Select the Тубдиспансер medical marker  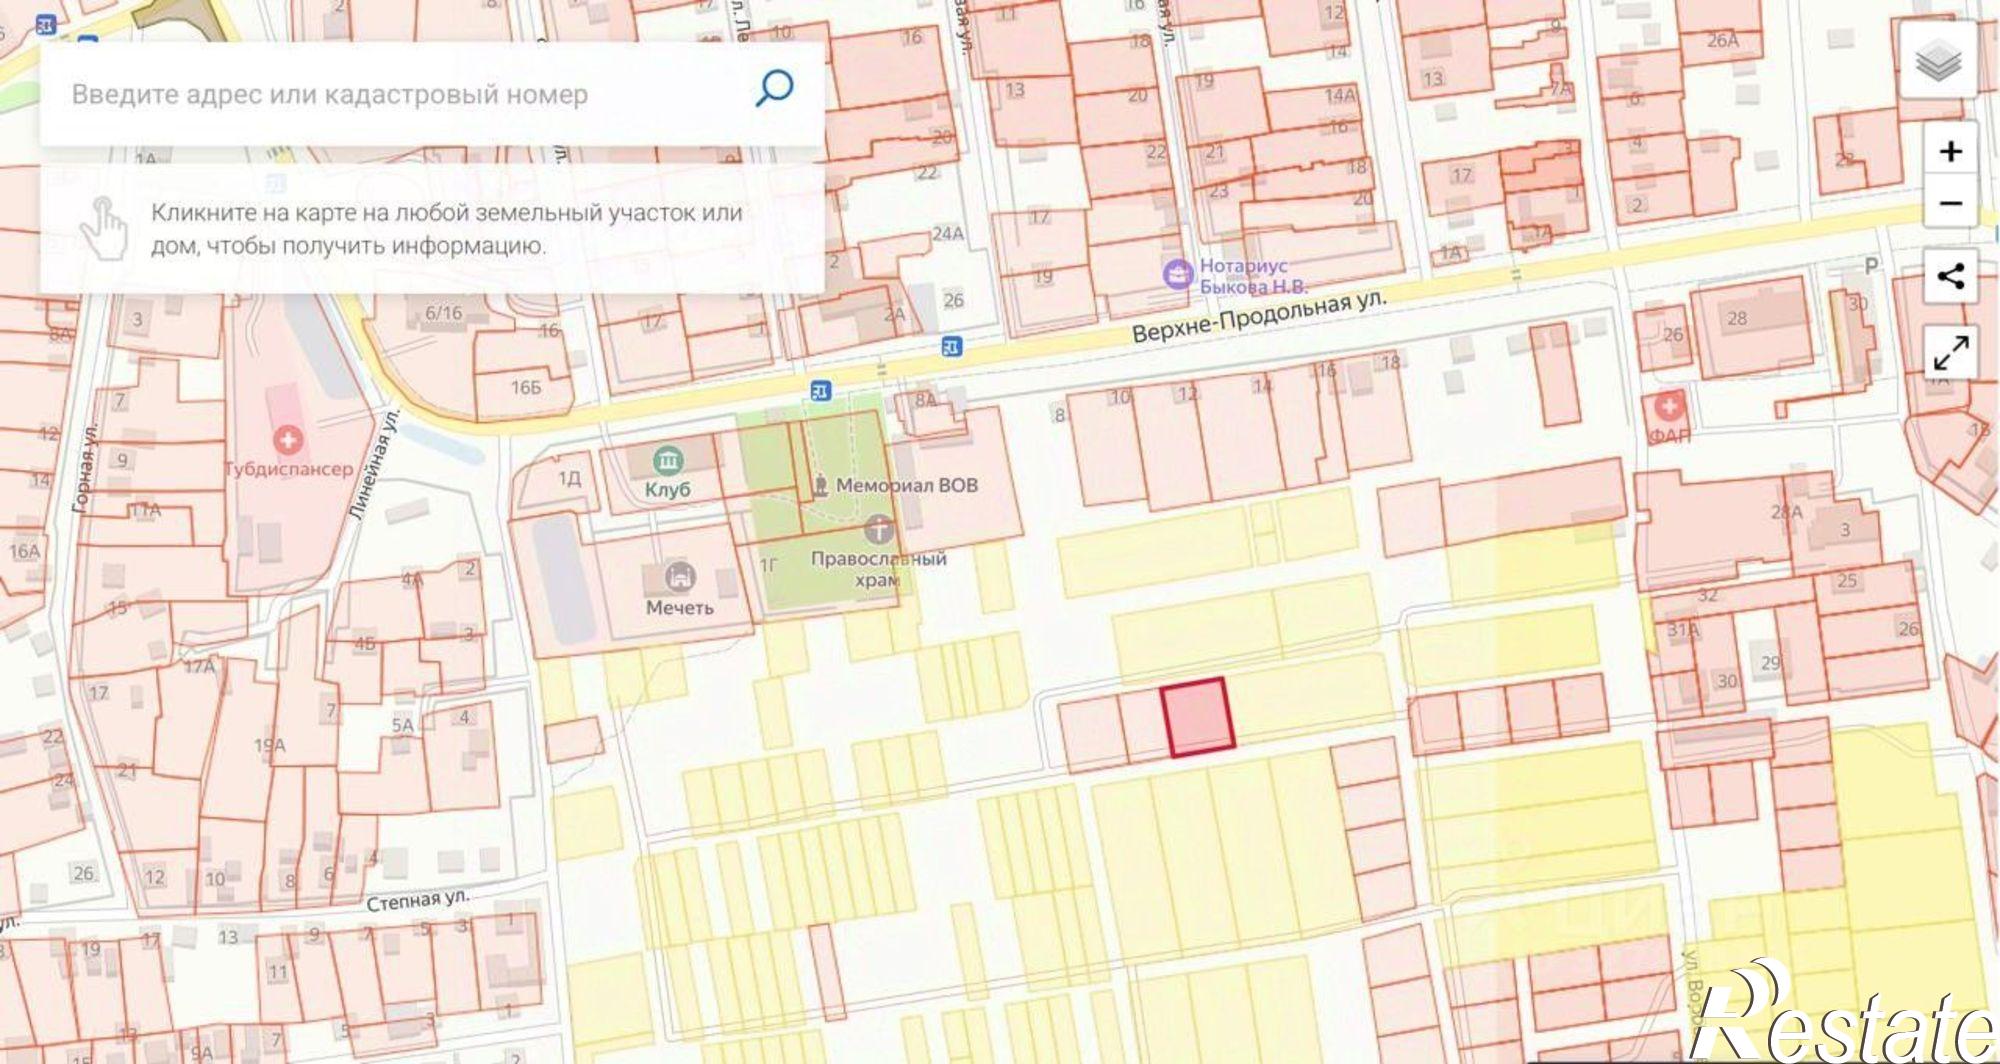point(289,440)
